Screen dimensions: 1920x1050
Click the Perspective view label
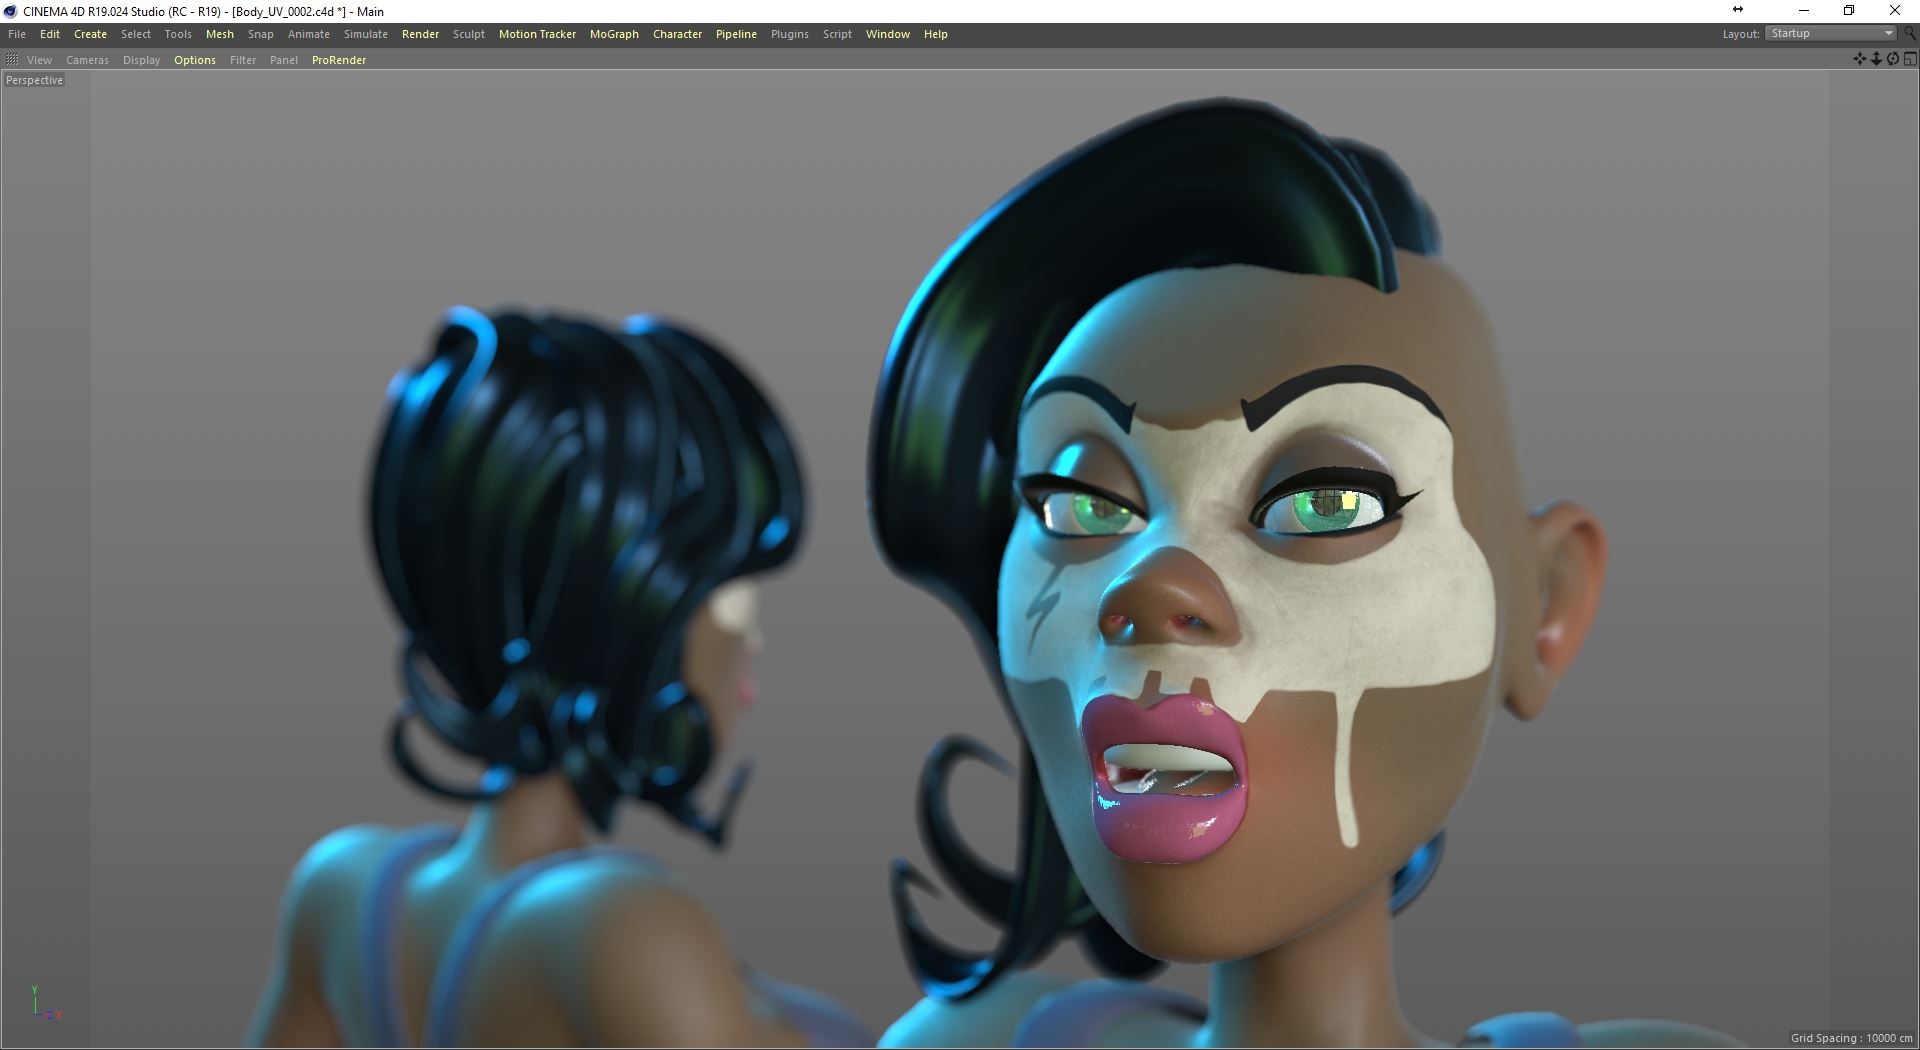pos(35,80)
